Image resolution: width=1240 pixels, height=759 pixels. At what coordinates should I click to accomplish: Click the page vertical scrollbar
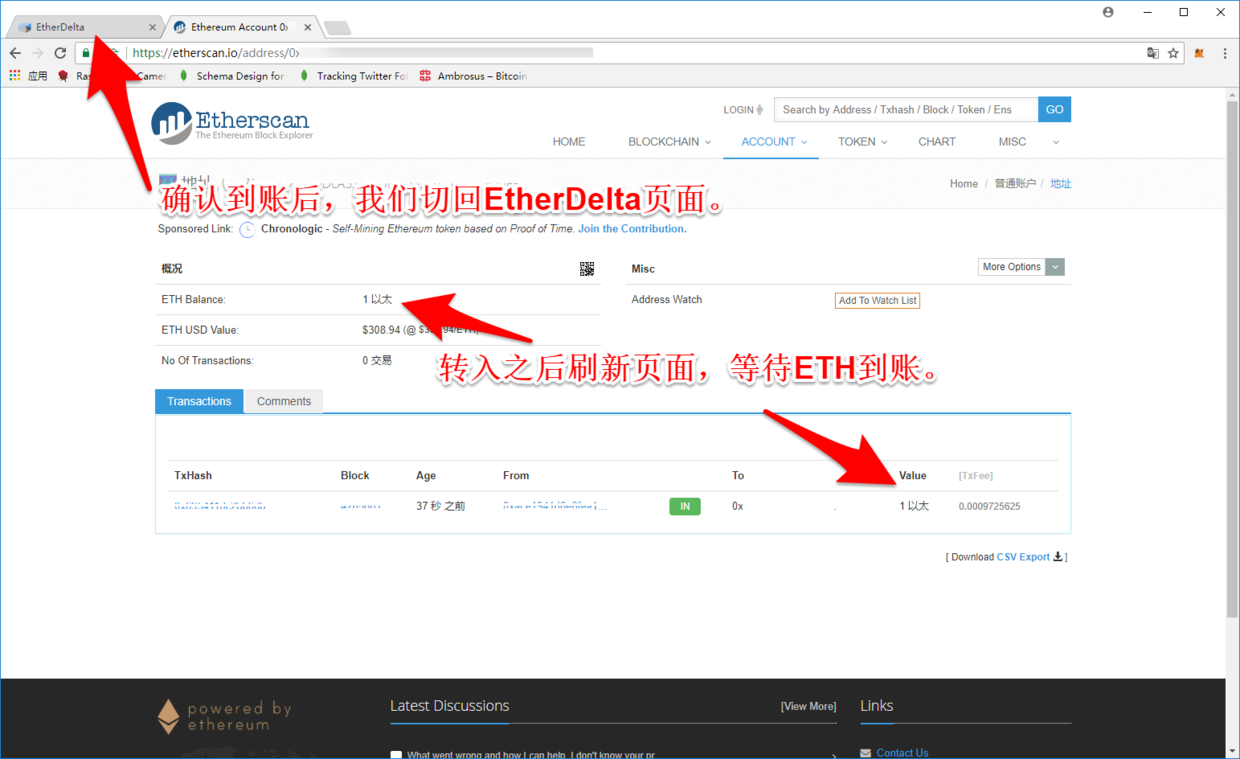[x=1232, y=358]
